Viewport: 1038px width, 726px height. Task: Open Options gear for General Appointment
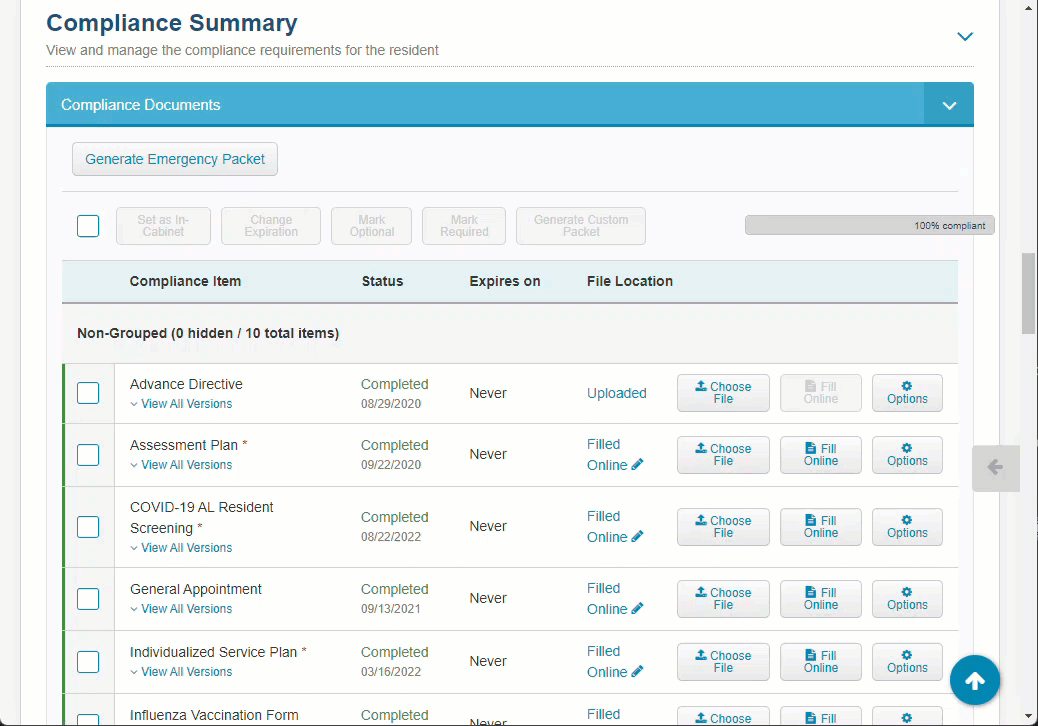coord(907,599)
